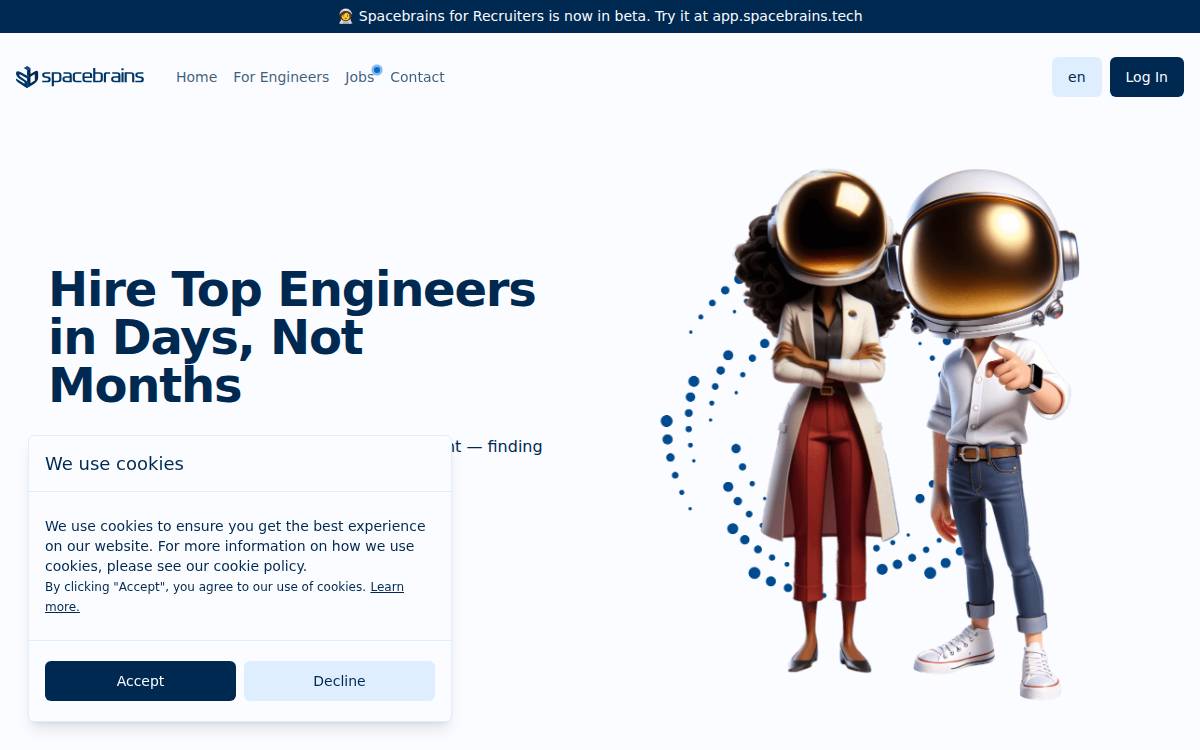Click the Log In button
The image size is (1200, 750).
coord(1147,77)
